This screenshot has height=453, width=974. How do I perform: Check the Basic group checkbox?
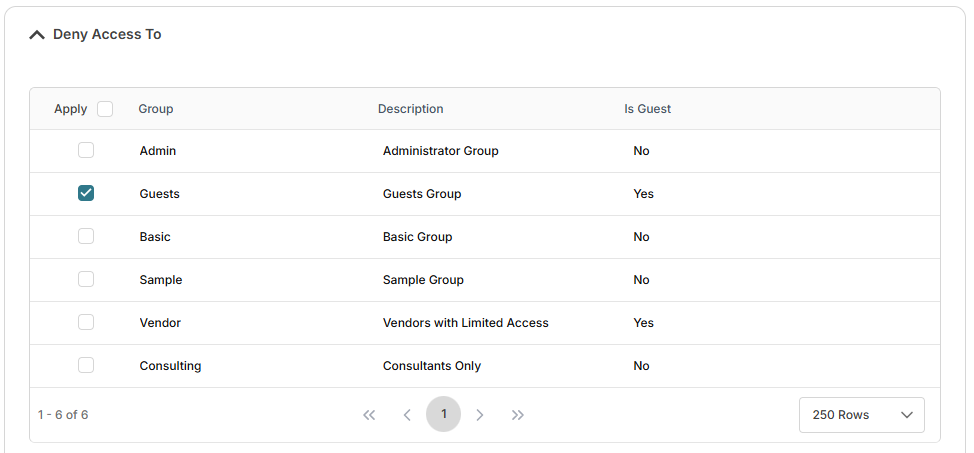[86, 237]
